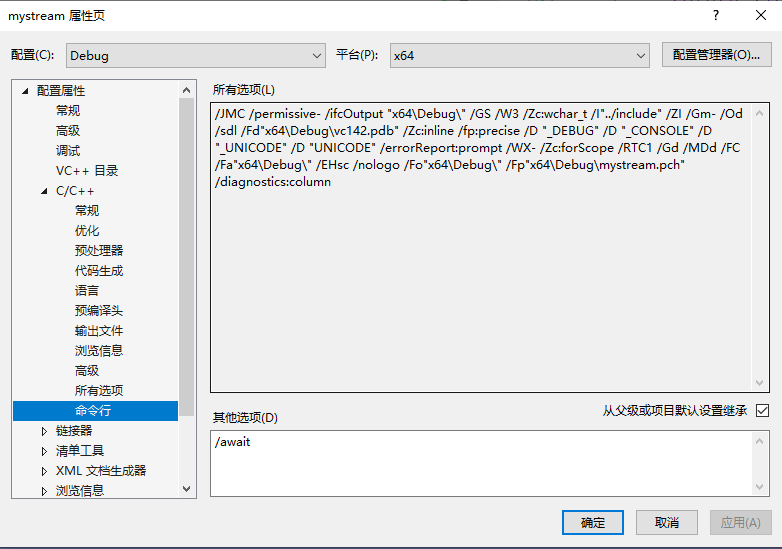Collapse the C/C++ tree node
This screenshot has height=549, width=782.
coord(44,190)
